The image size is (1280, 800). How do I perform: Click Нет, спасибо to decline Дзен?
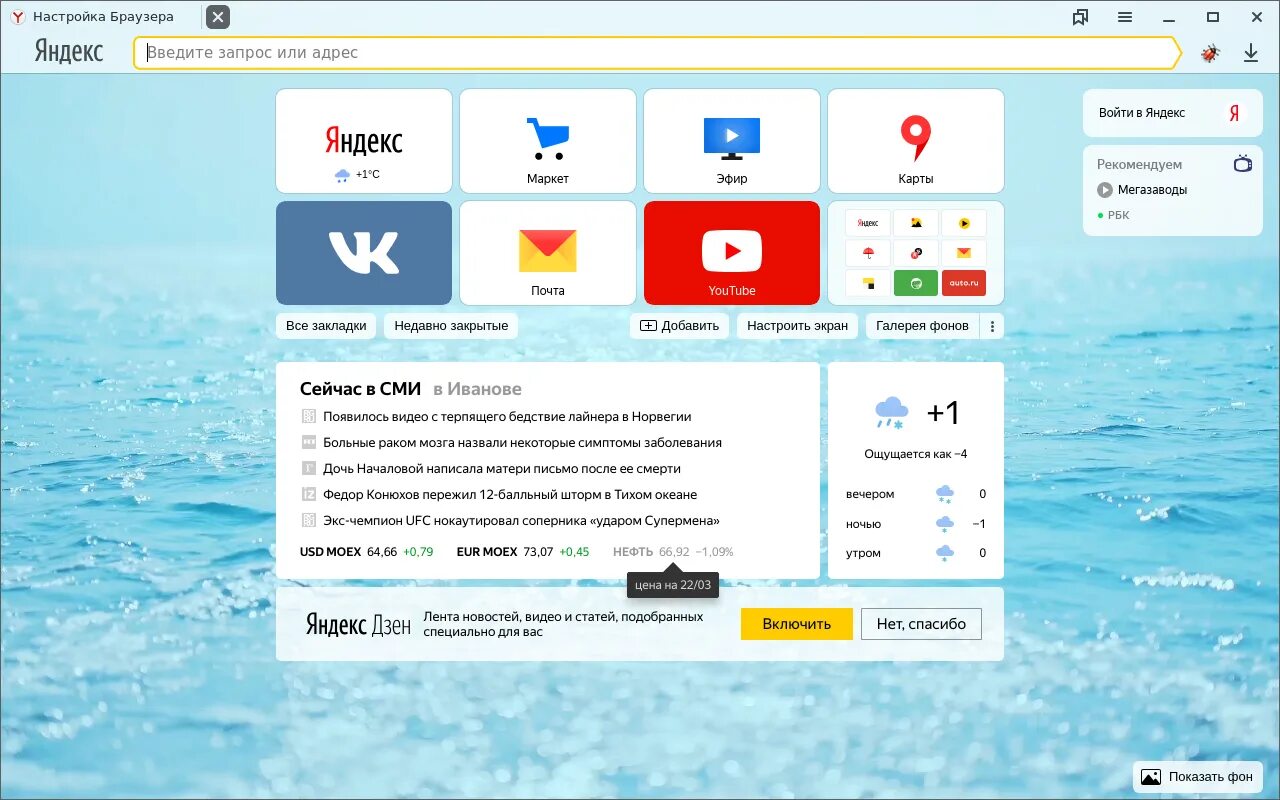[x=921, y=624]
